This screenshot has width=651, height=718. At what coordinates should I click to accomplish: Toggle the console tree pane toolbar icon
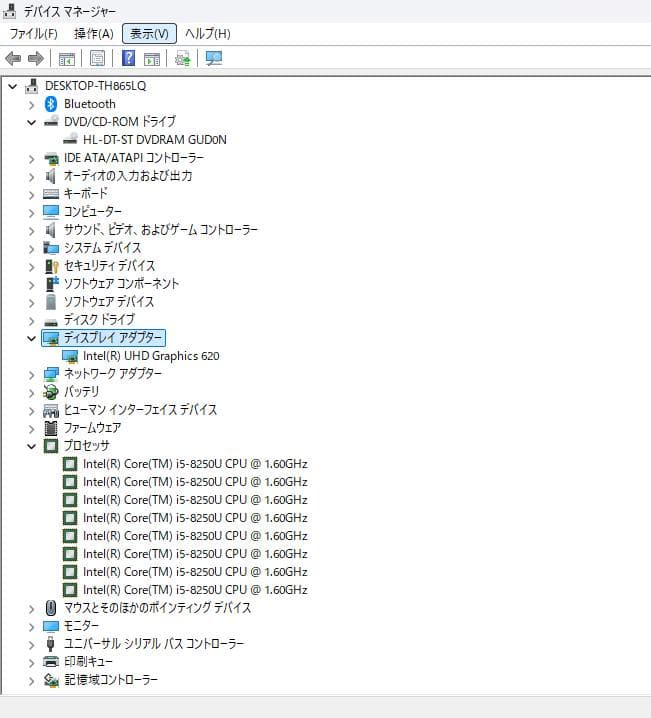tap(67, 59)
